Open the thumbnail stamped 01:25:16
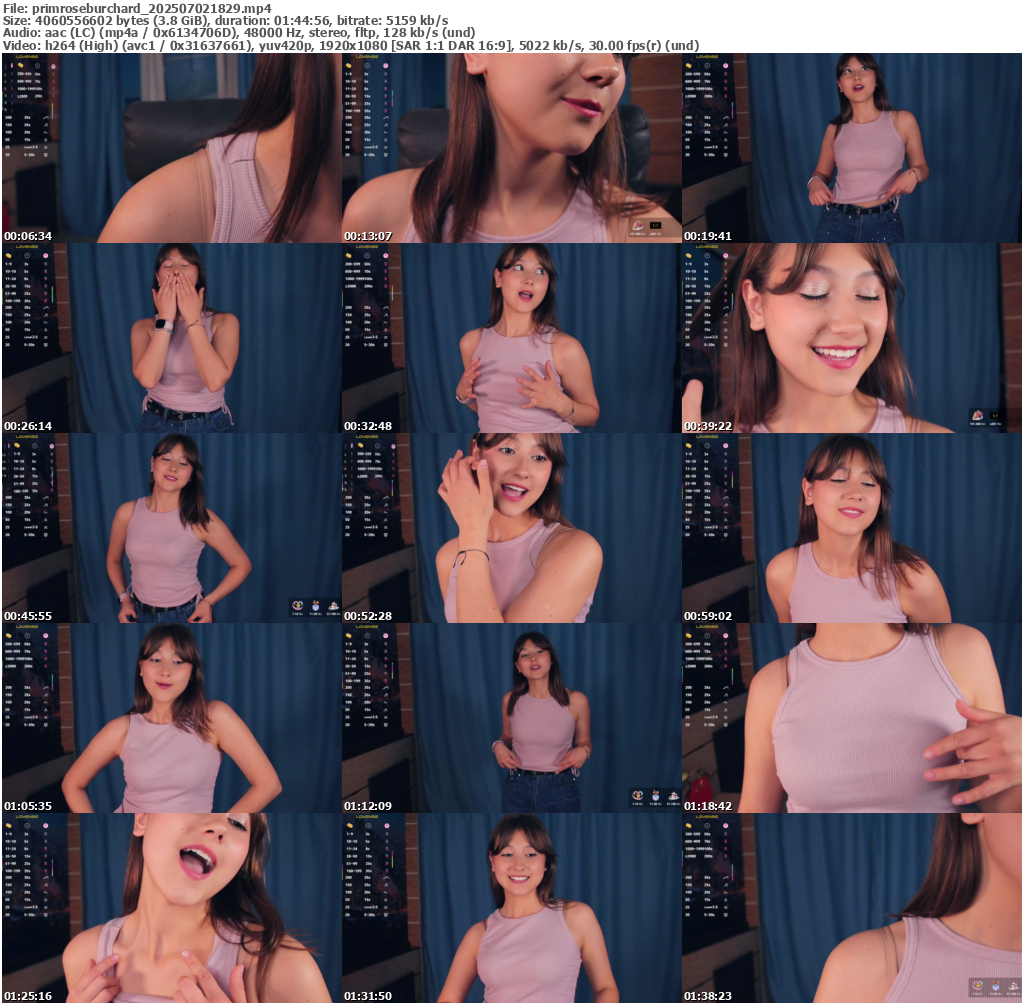The height and width of the screenshot is (1003, 1024). tap(172, 908)
